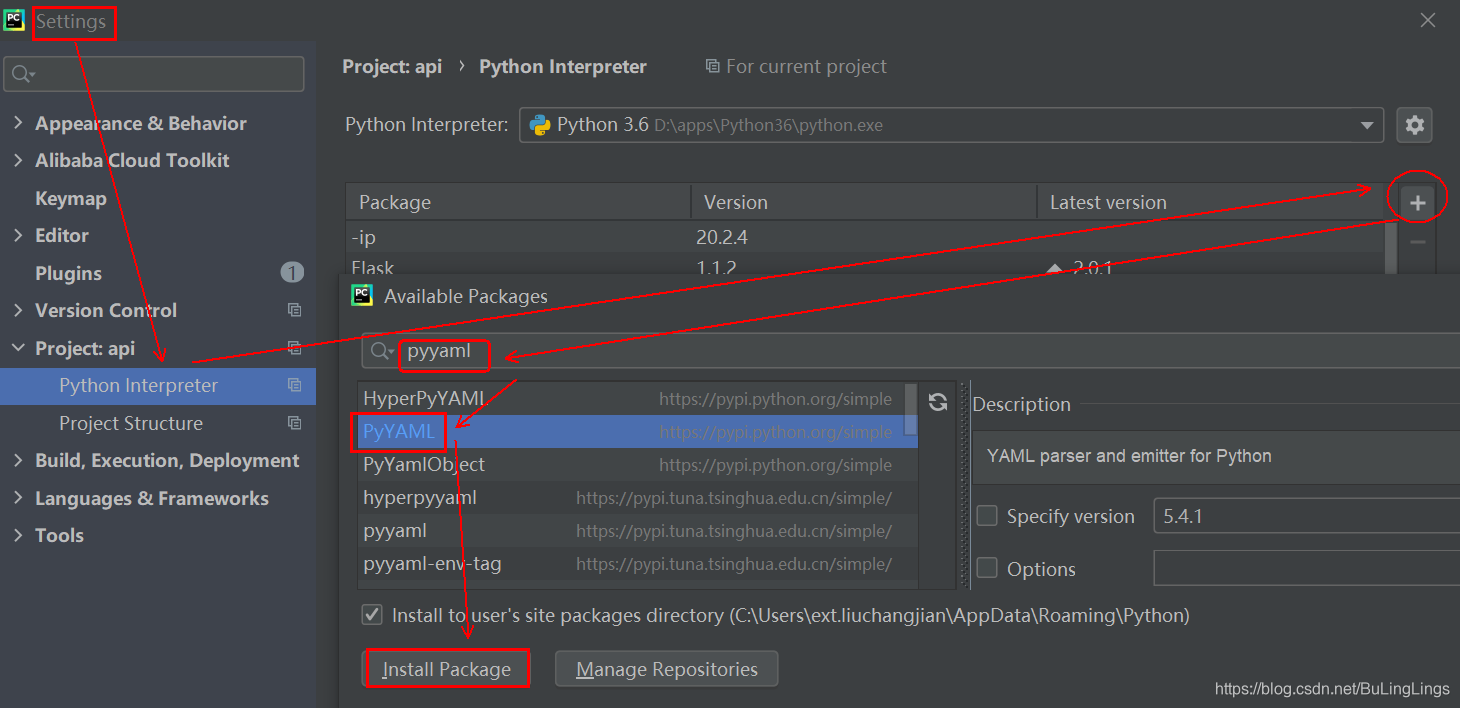Enable the Options checkbox

987,568
